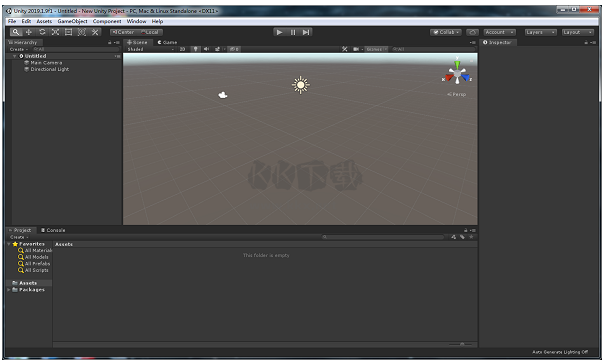The width and height of the screenshot is (607, 364).
Task: Open the Help menu
Action: coord(157,21)
